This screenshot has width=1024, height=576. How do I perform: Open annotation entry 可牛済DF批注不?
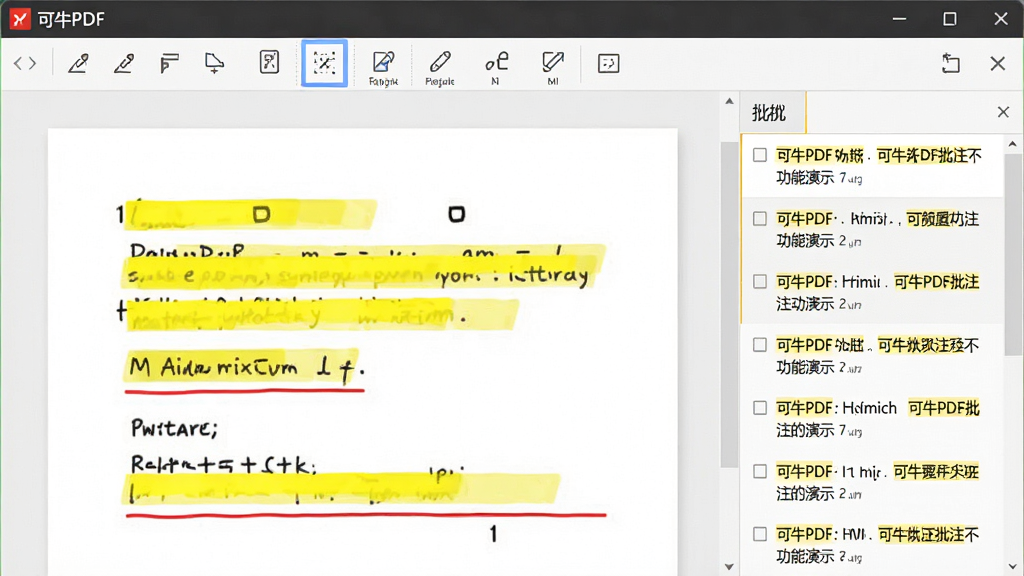(872, 166)
